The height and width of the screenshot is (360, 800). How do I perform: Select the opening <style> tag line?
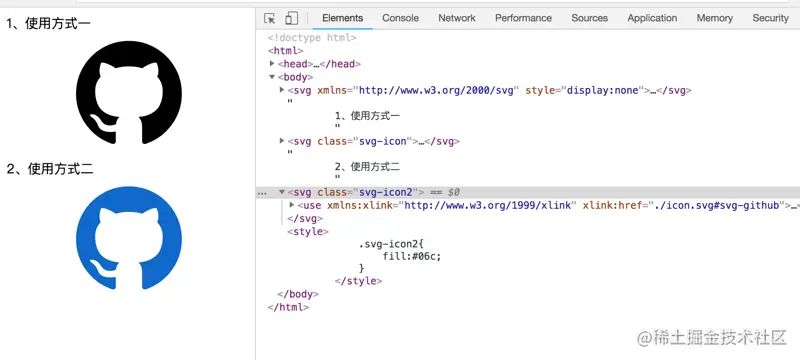pyautogui.click(x=308, y=232)
